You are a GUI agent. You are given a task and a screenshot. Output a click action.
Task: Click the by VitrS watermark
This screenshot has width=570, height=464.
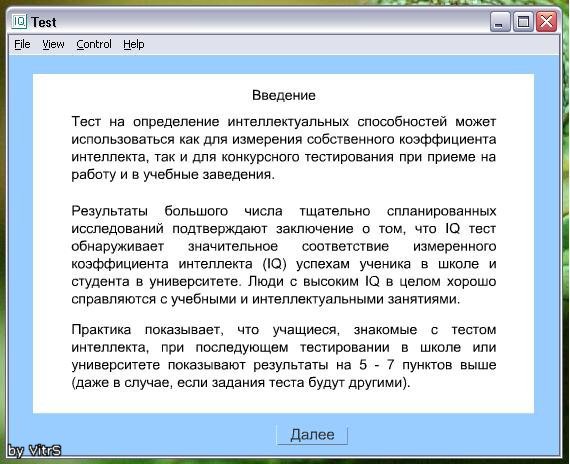[x=34, y=451]
